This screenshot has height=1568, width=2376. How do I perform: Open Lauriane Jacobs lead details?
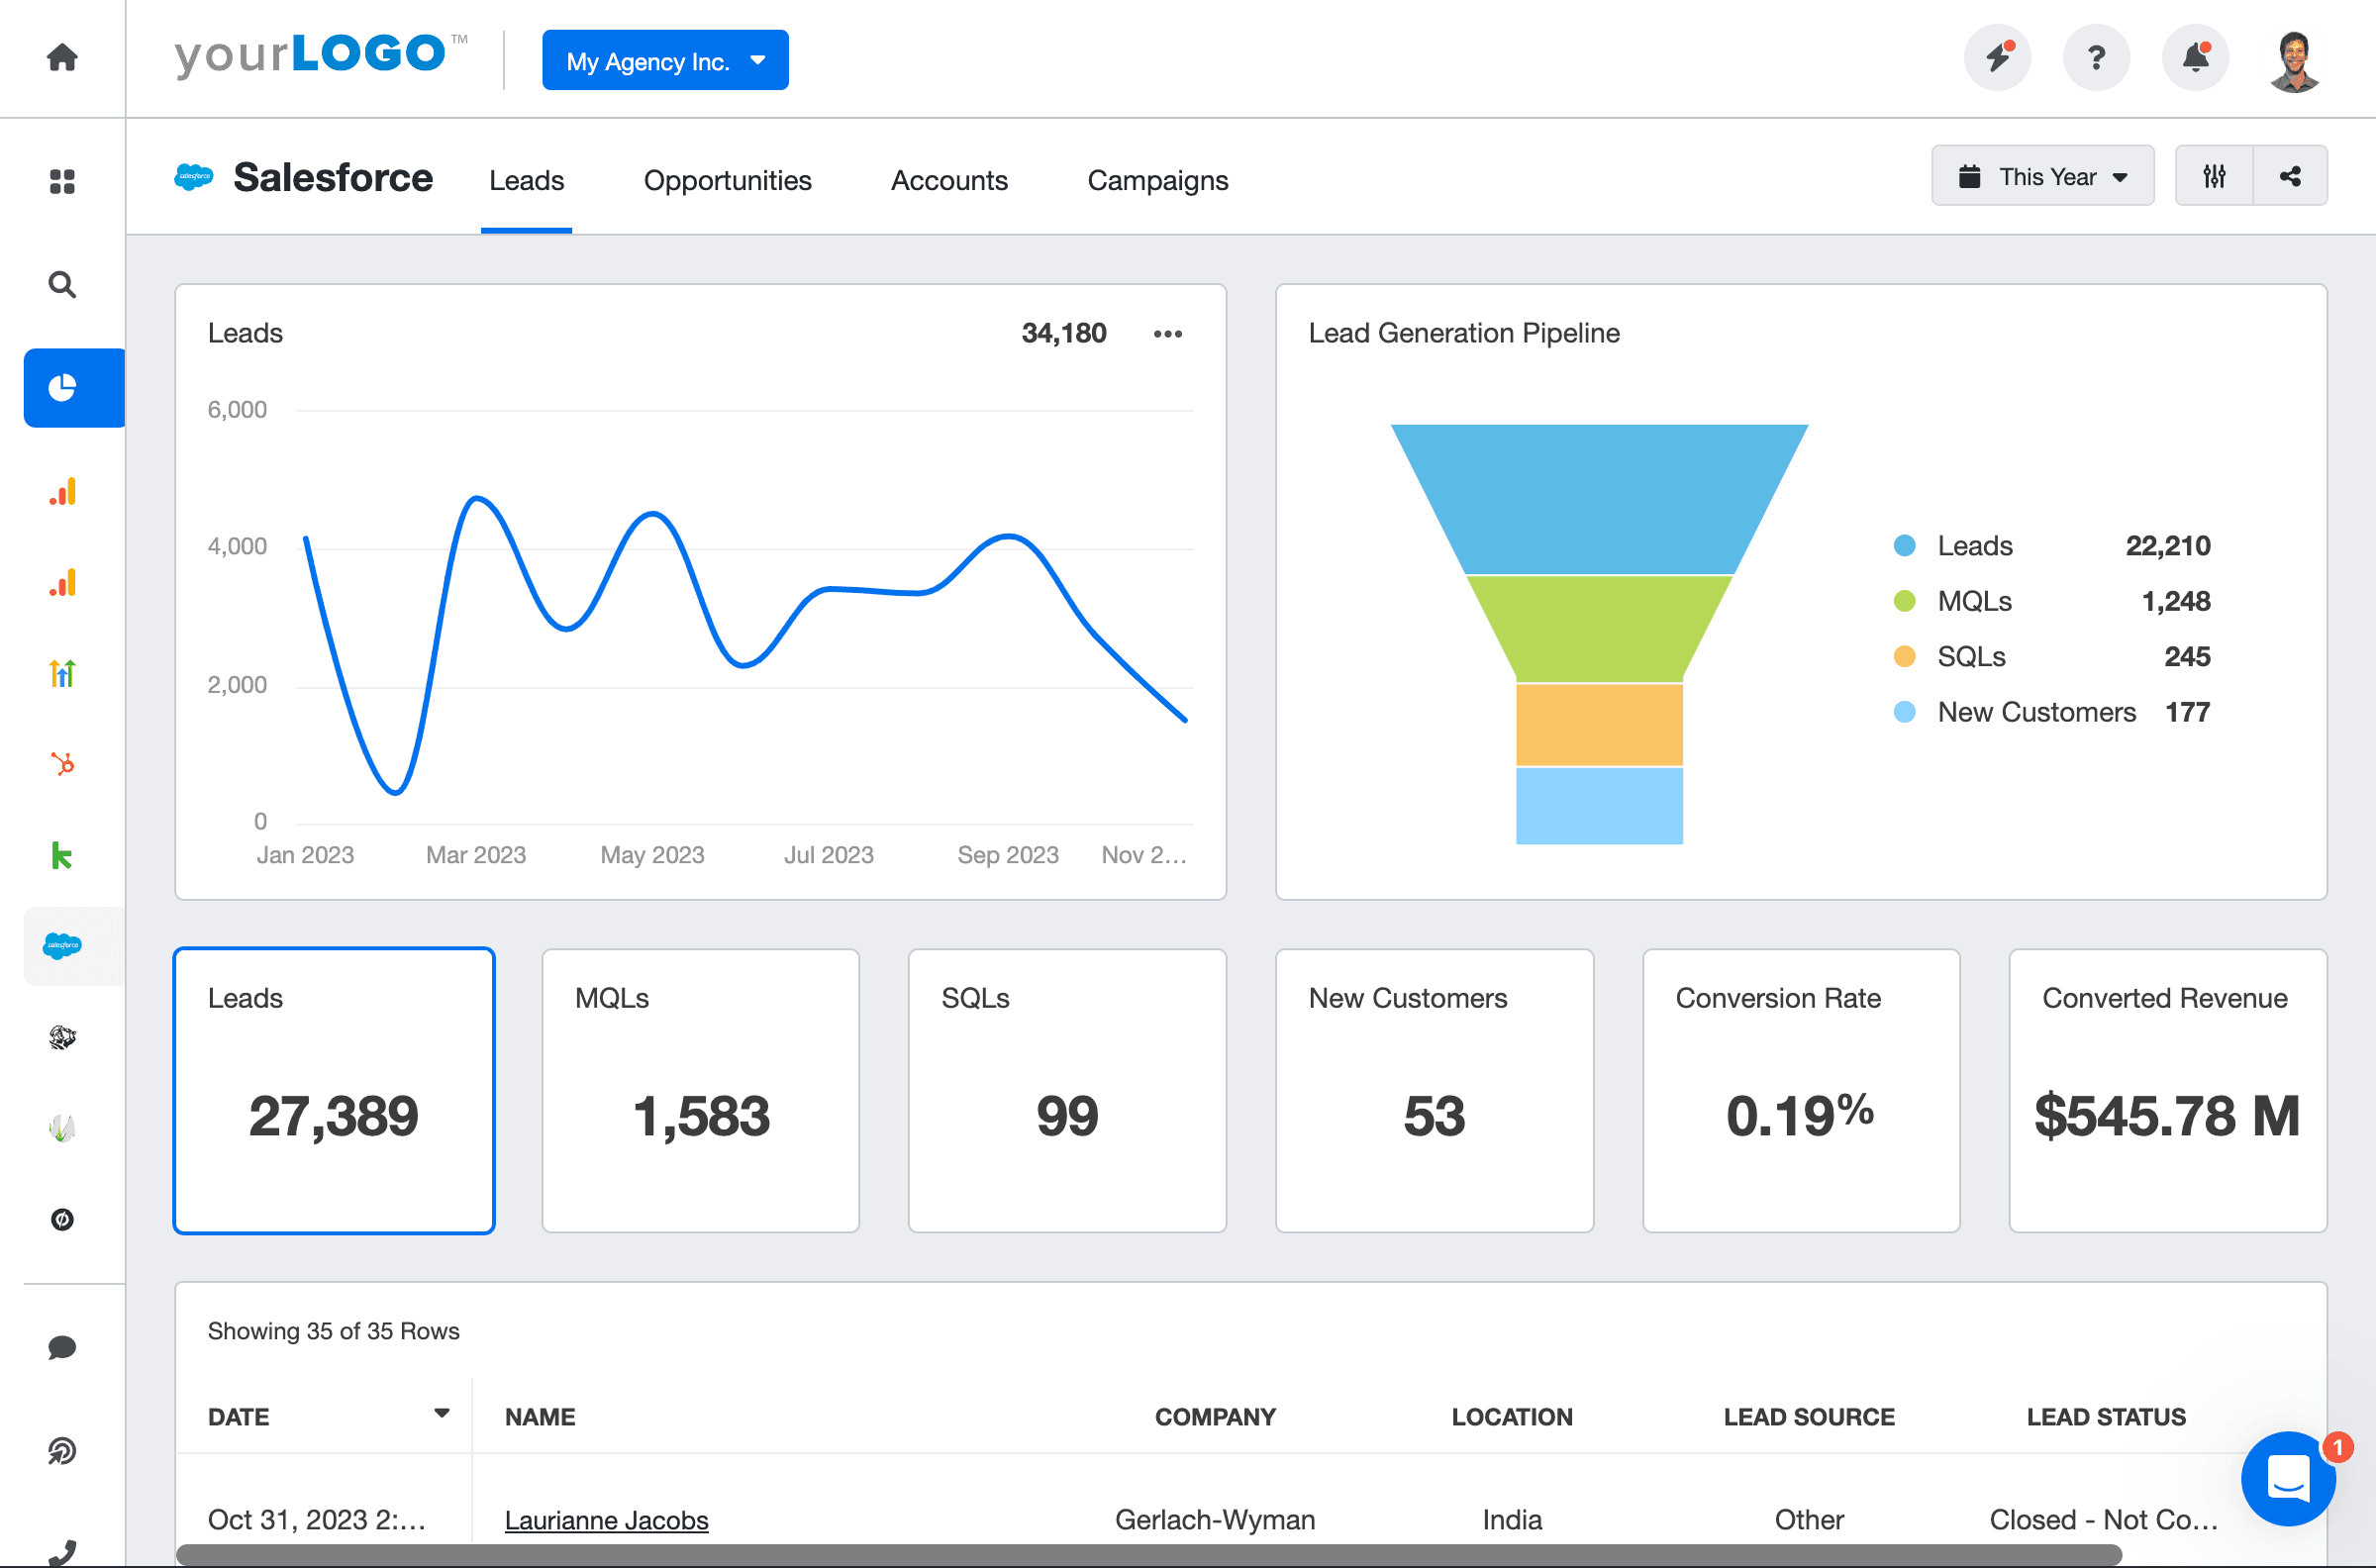[x=606, y=1519]
